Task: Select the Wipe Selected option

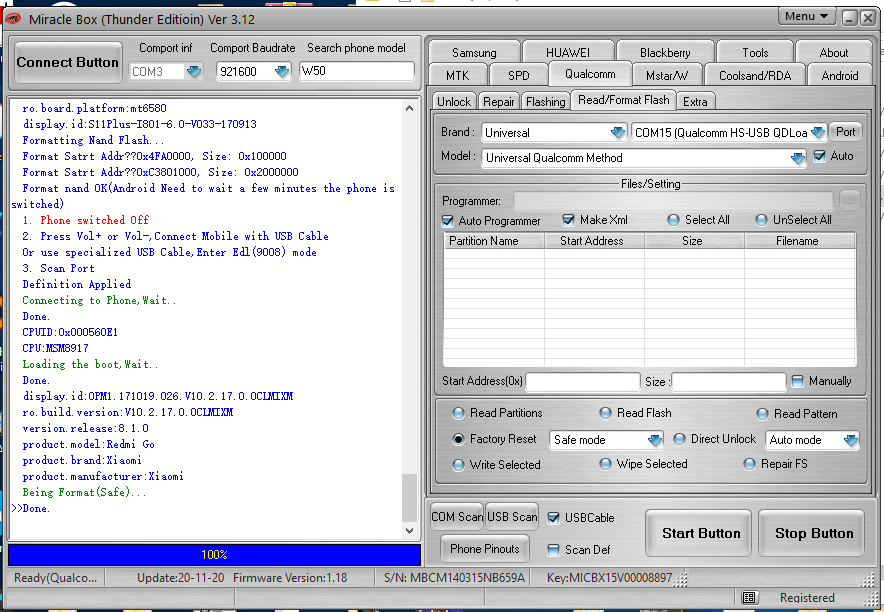Action: 605,464
